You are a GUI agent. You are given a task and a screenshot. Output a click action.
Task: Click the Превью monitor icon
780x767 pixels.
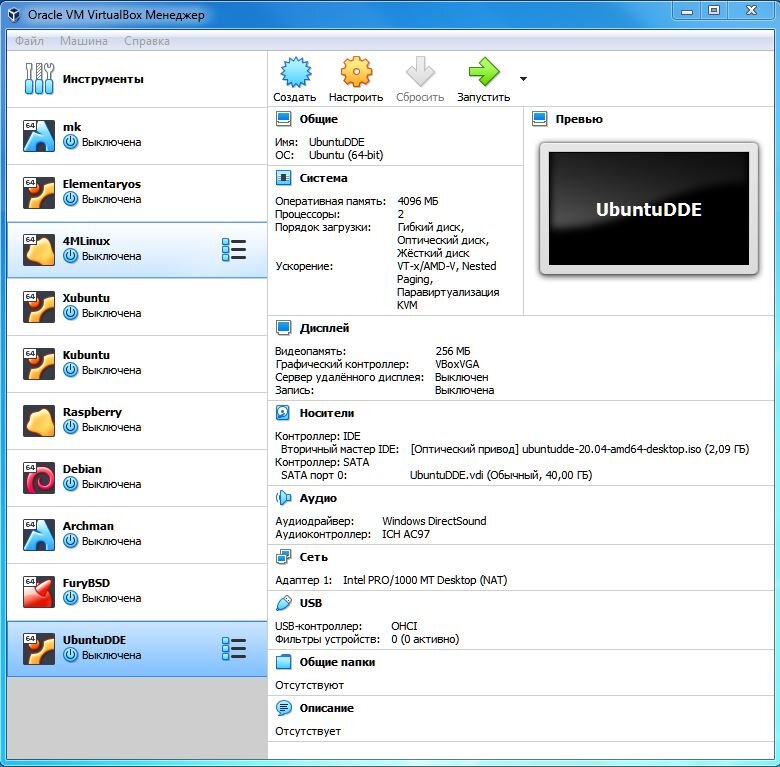540,119
